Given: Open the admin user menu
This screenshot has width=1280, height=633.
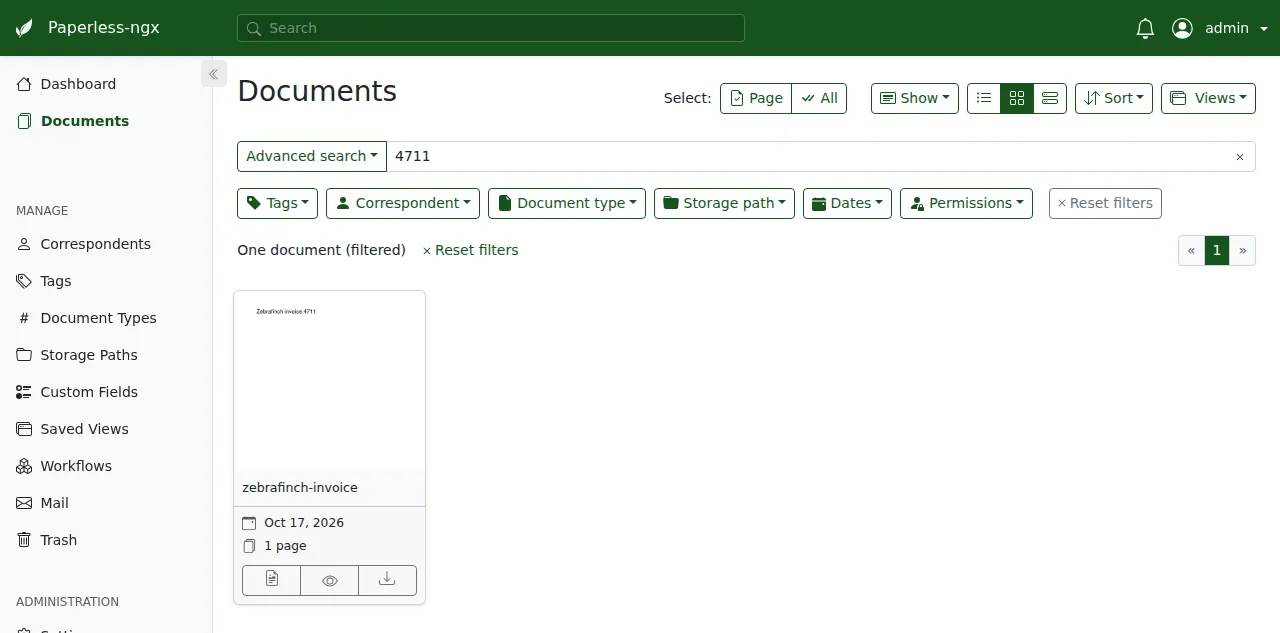Looking at the screenshot, I should click(x=1220, y=28).
